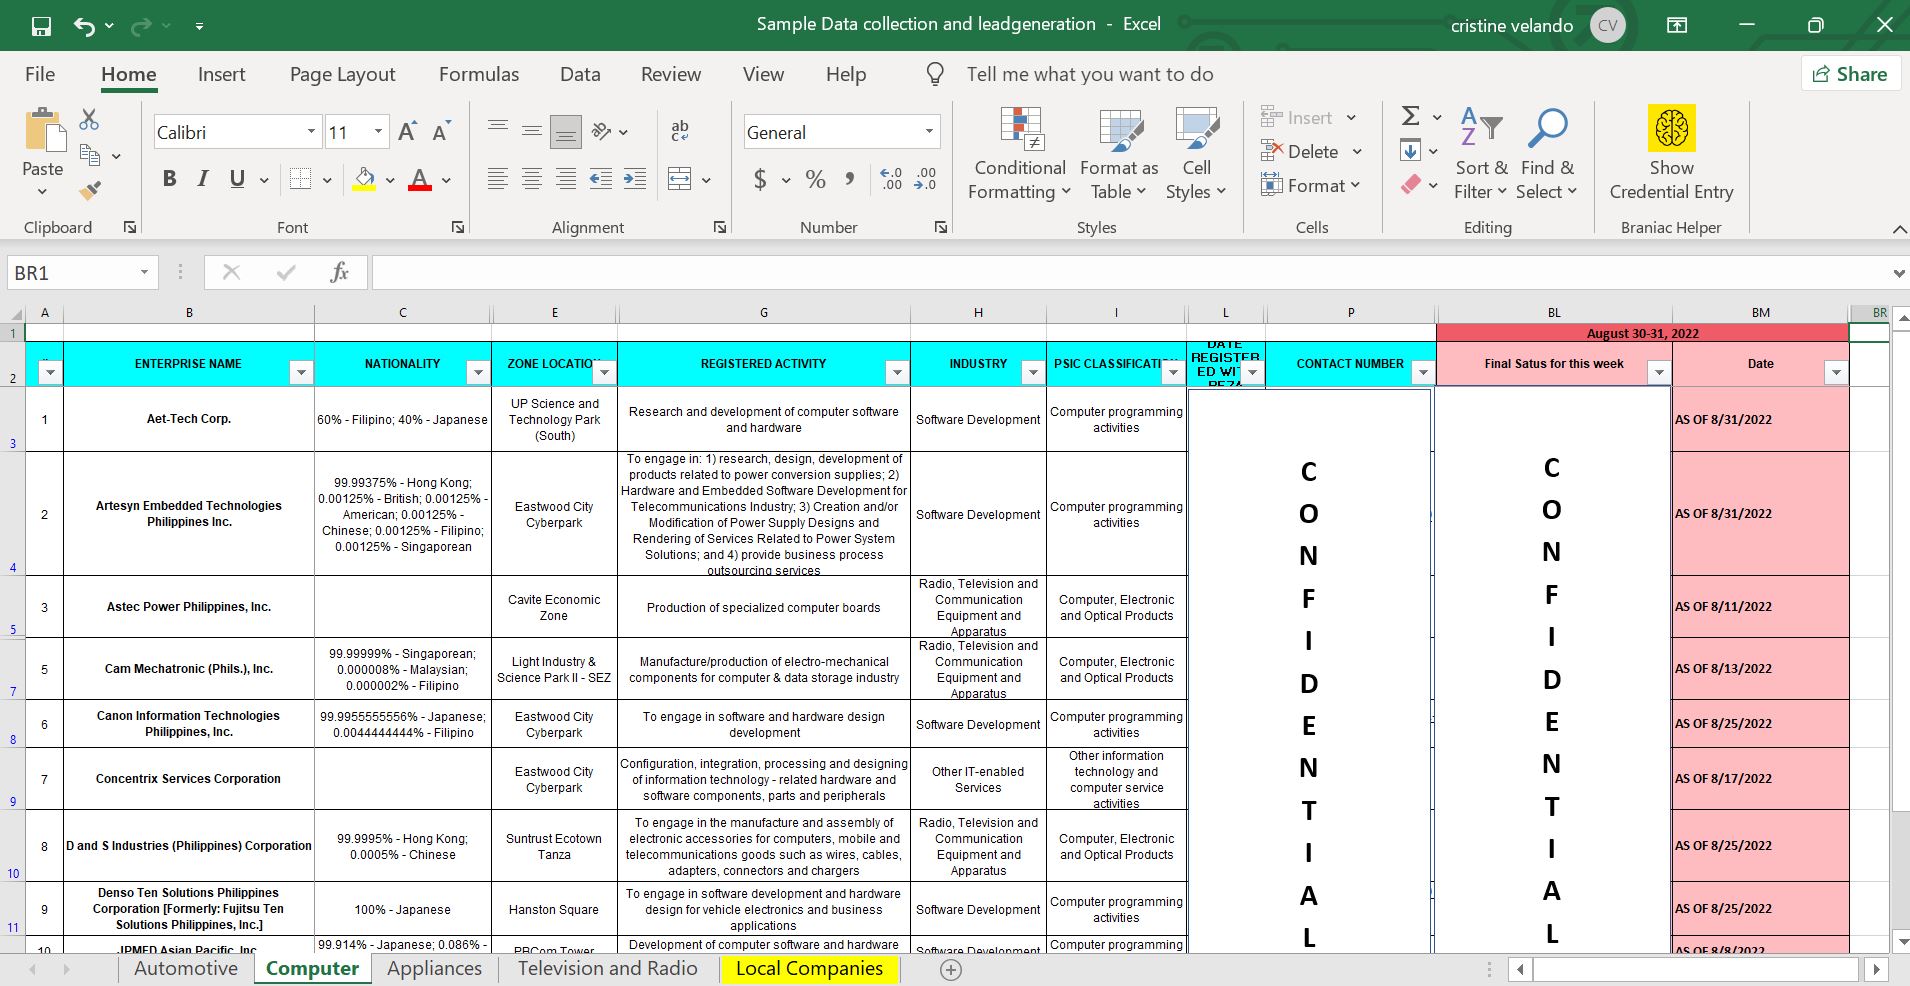The height and width of the screenshot is (986, 1910).
Task: Open the font size dropdown
Action: pos(378,132)
